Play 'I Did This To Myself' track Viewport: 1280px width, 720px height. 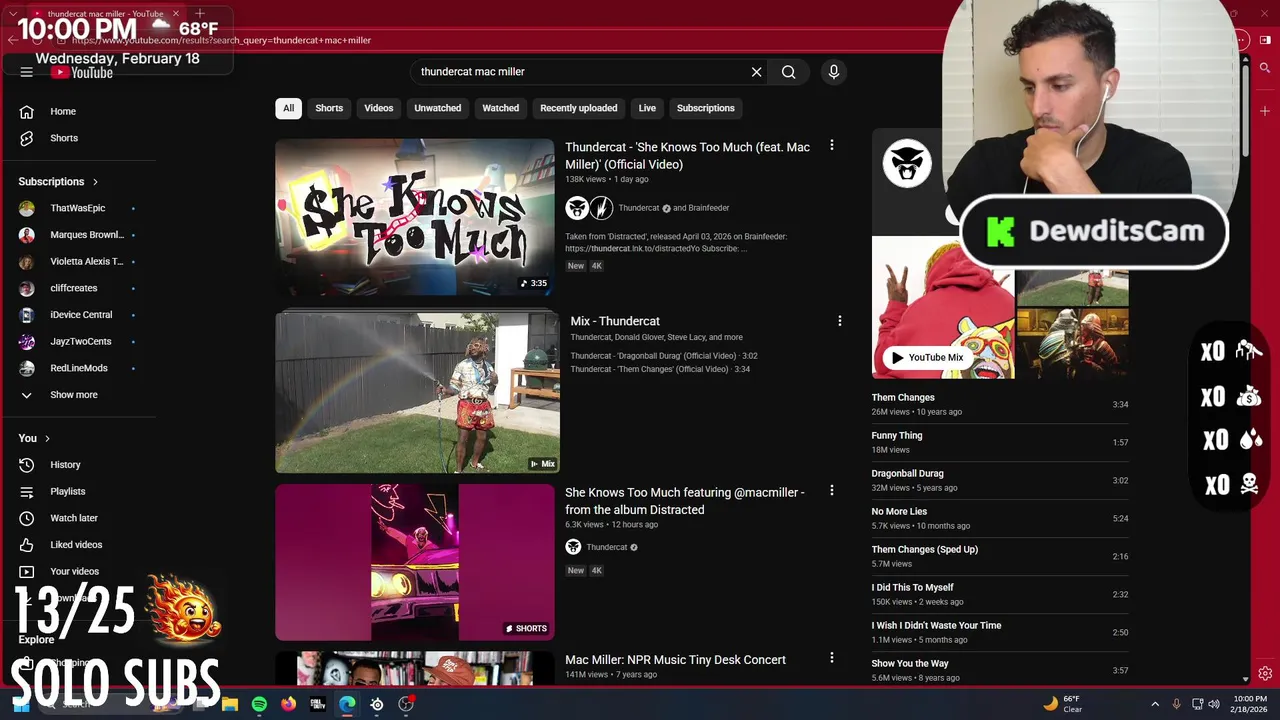pos(1000,595)
